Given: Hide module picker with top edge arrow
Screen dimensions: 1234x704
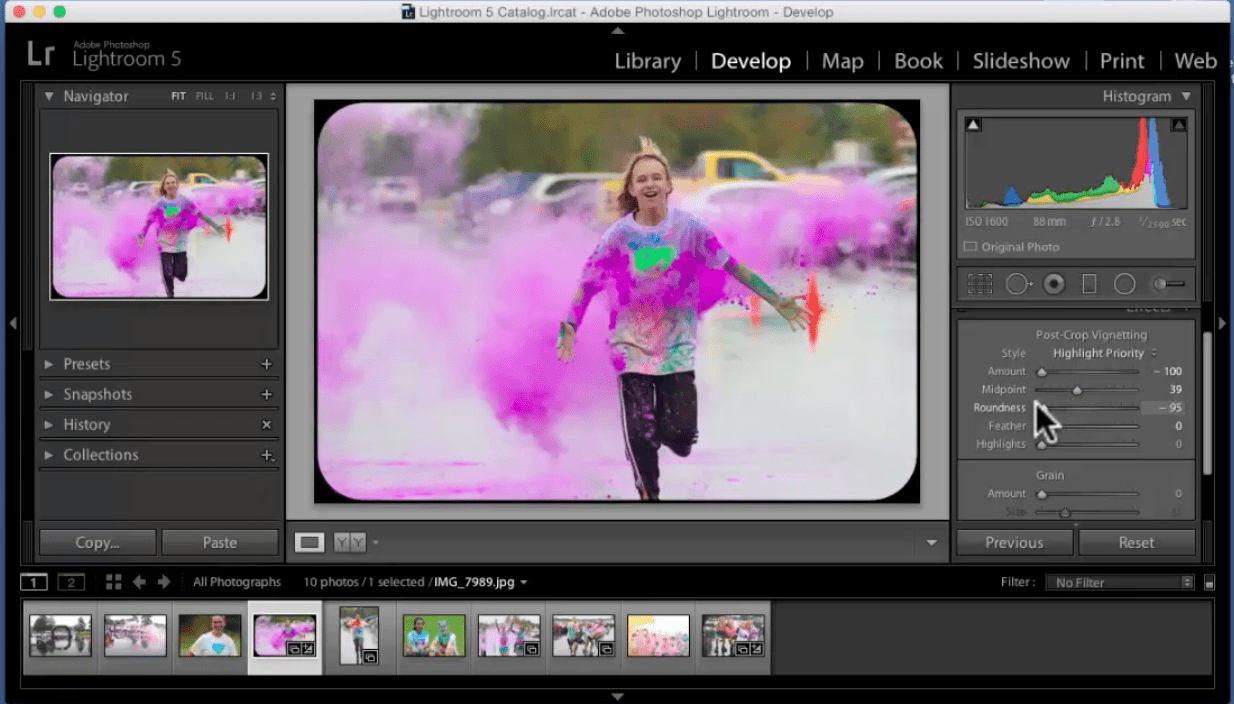Looking at the screenshot, I should (x=617, y=31).
